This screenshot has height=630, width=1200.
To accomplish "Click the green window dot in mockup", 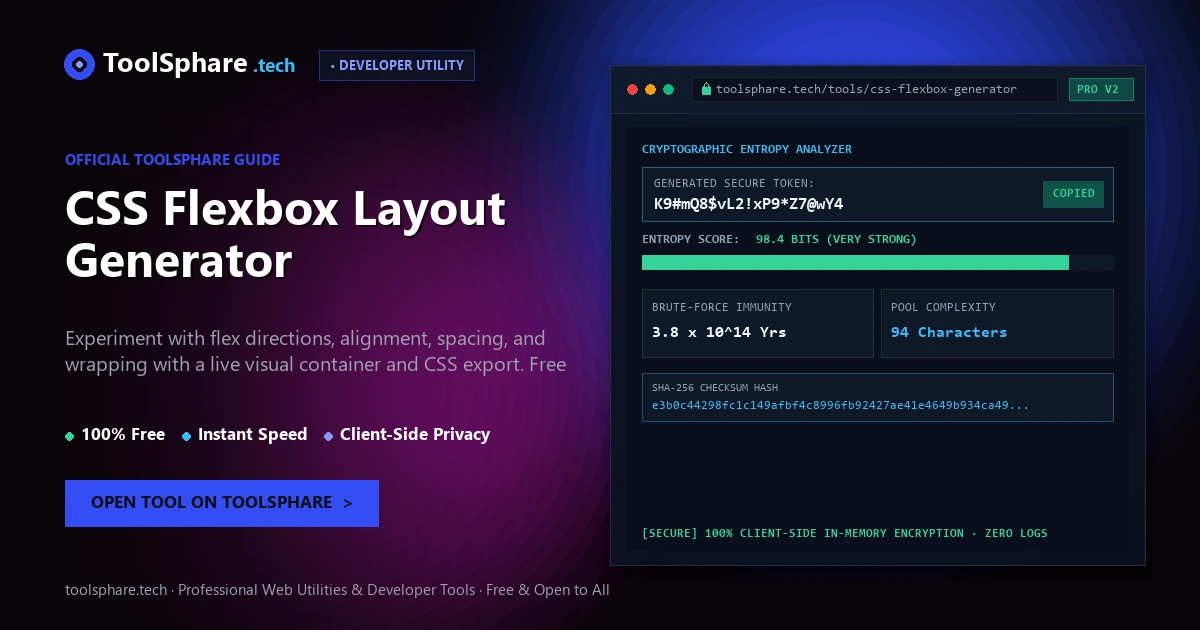I will coord(668,89).
